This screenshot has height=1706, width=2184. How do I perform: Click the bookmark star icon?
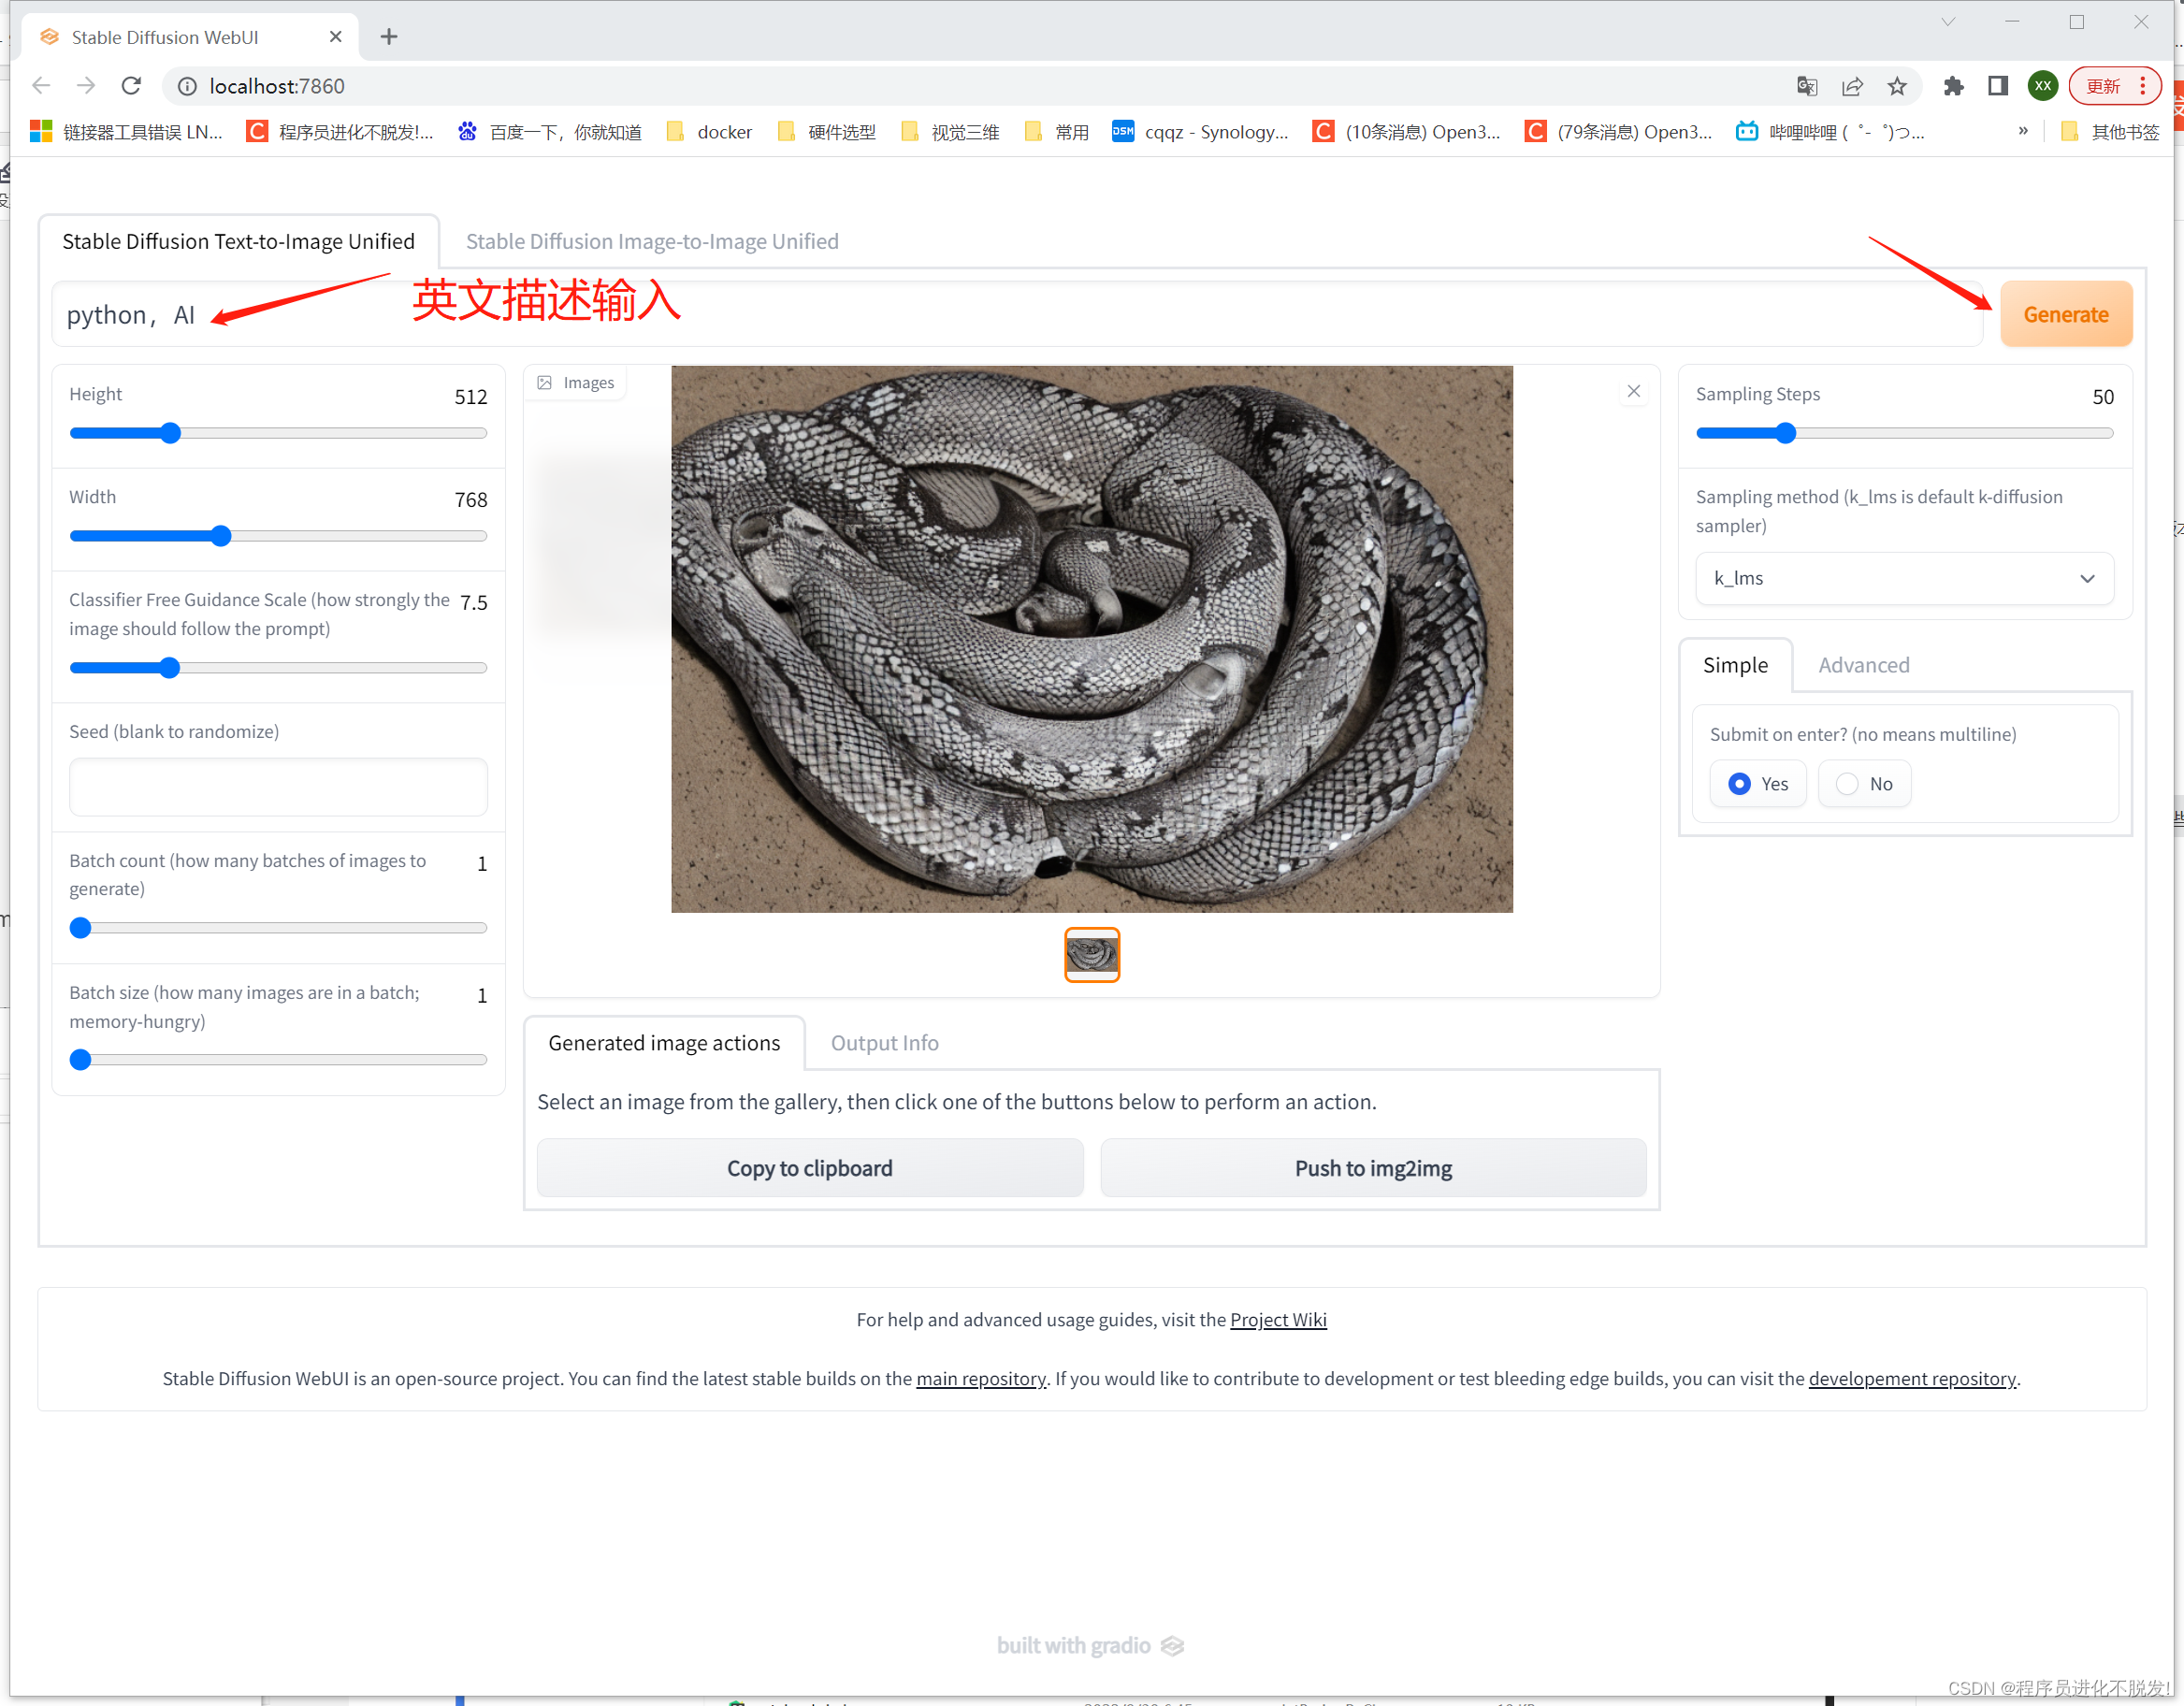pos(1898,86)
